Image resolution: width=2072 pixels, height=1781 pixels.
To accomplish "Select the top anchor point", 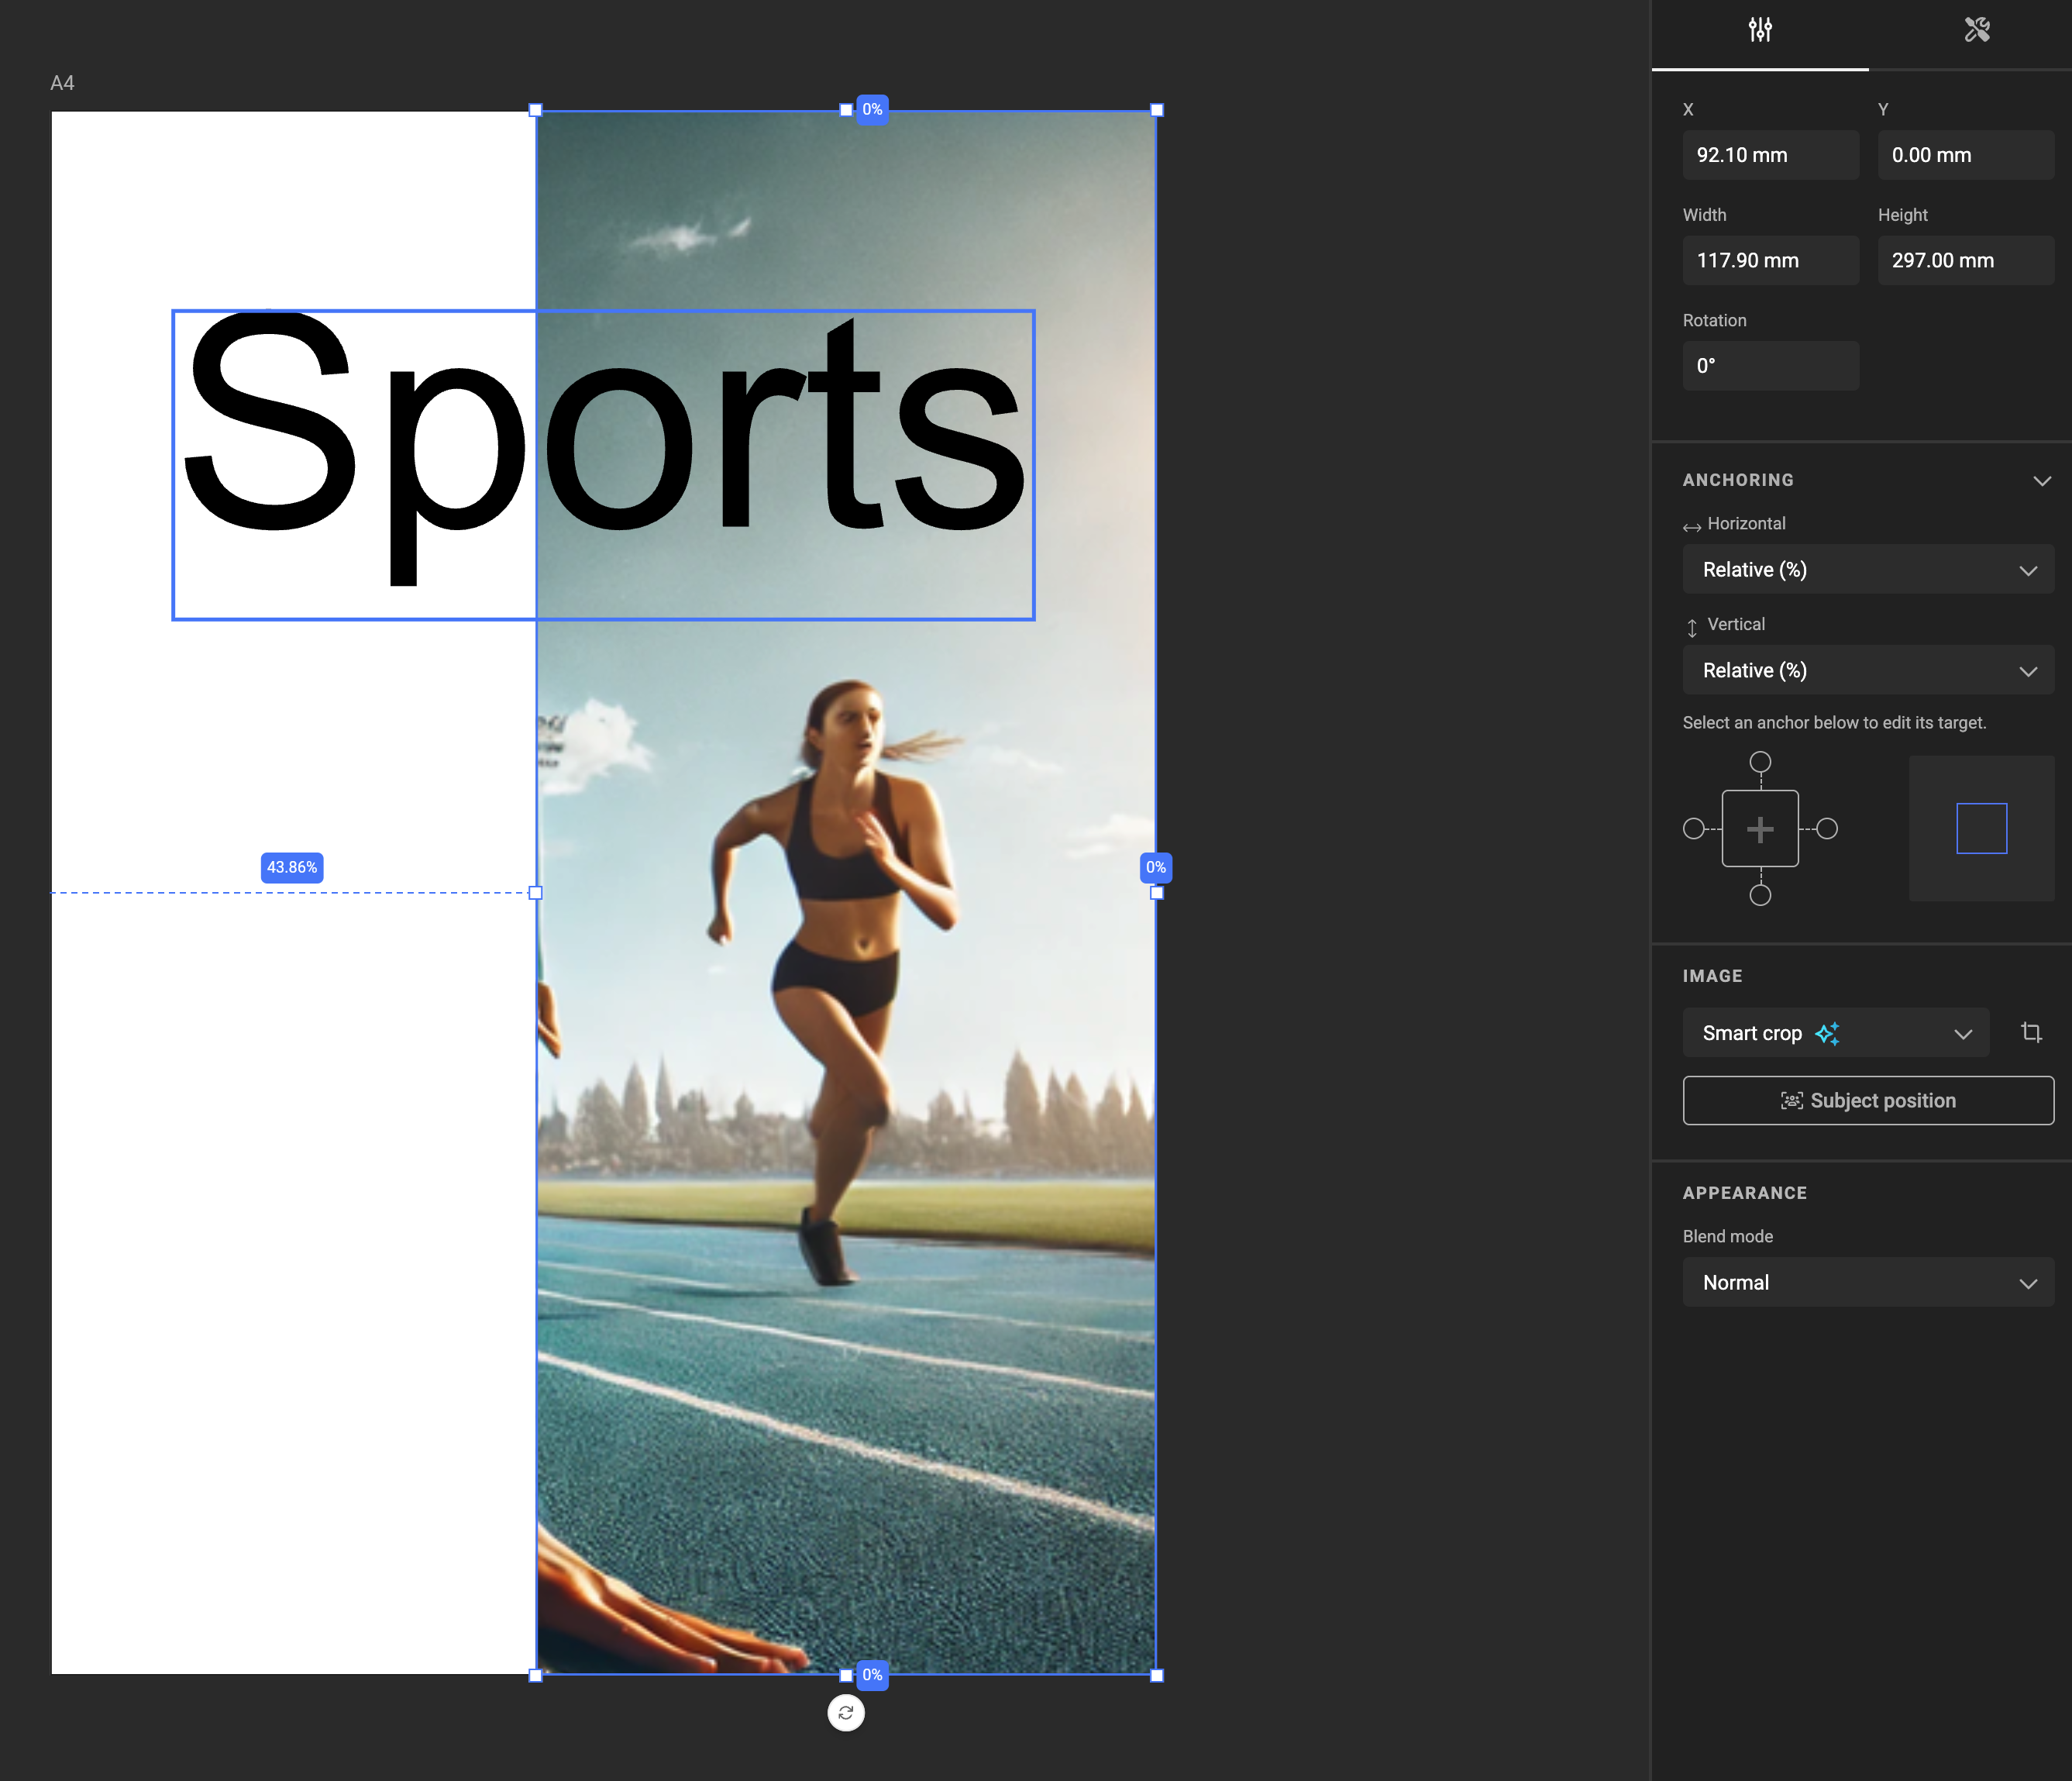I will tap(1760, 762).
